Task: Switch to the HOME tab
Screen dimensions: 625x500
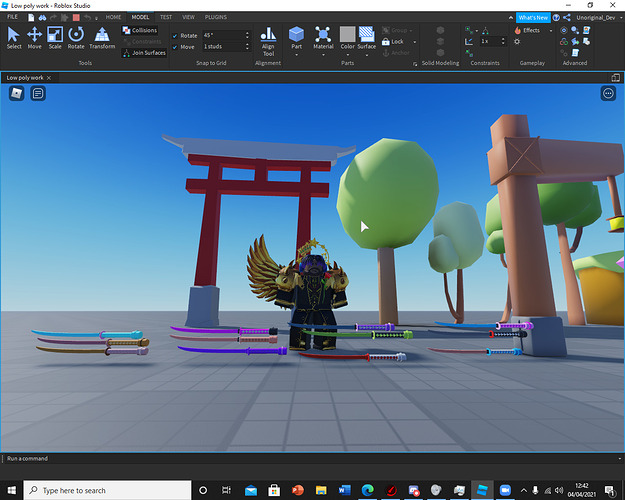Action: tap(113, 17)
